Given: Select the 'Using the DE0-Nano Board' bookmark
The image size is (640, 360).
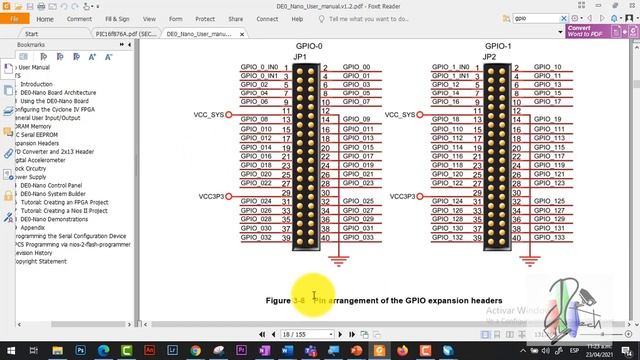Looking at the screenshot, I should [x=54, y=101].
